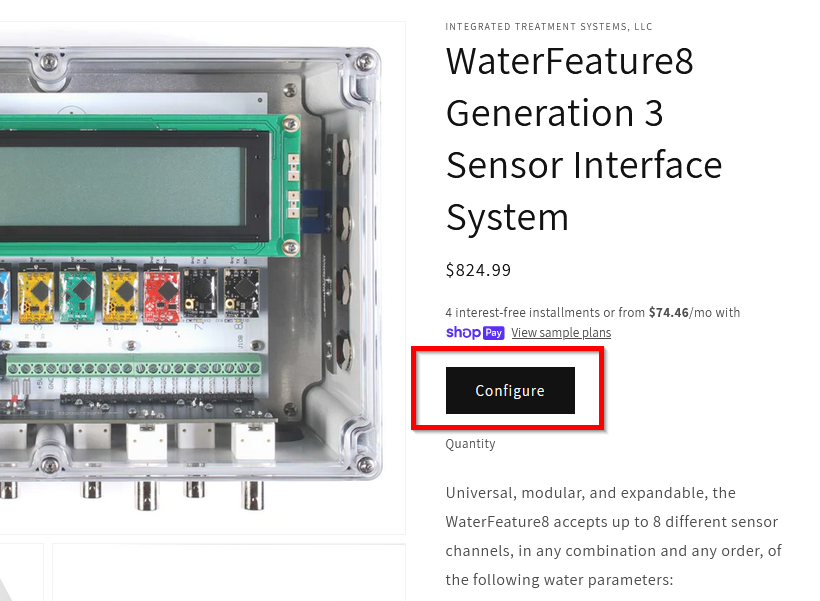Screen dimensions: 820x601
Task: Open the main WaterFeature8 product image
Action: coord(200,270)
